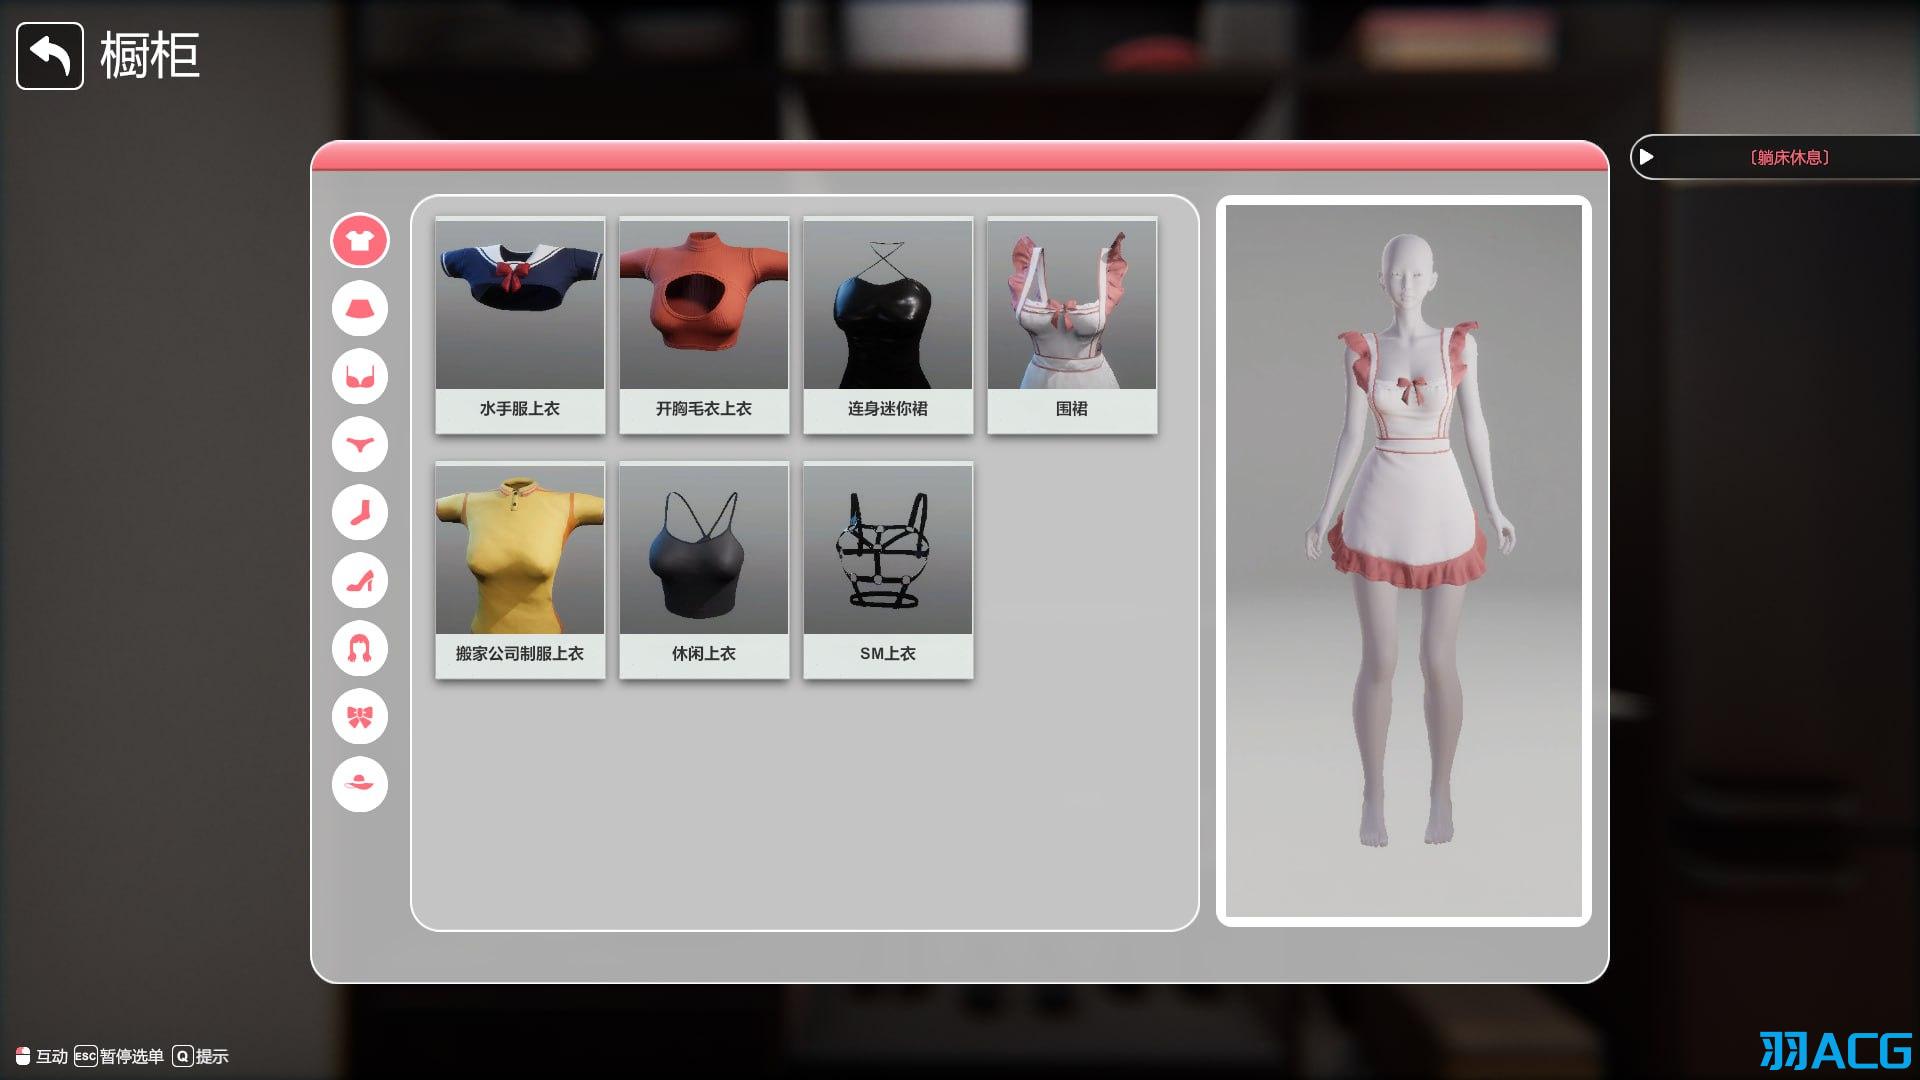The image size is (1920, 1080).
Task: Select the 围裙 apron thumbnail
Action: coord(1072,303)
